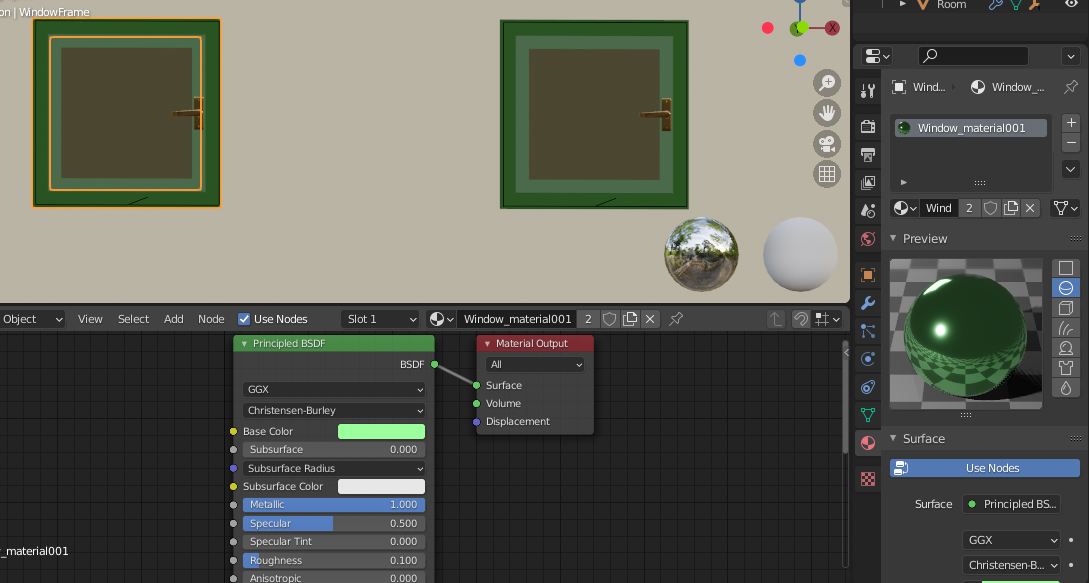Click the properties search field
The width and height of the screenshot is (1089, 583).
tap(973, 56)
